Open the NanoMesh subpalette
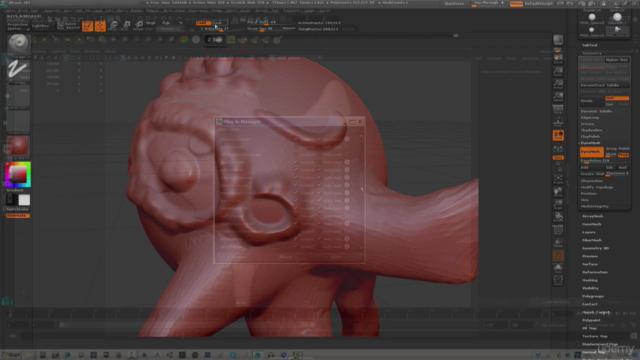This screenshot has width=640, height=360. tap(591, 224)
